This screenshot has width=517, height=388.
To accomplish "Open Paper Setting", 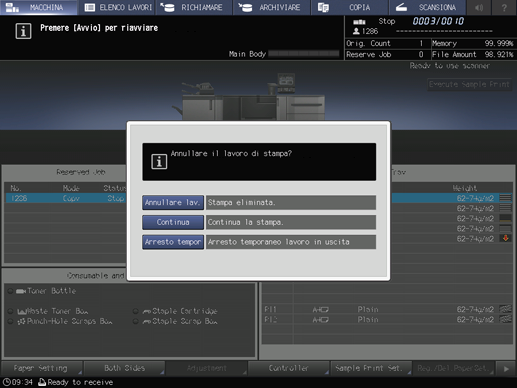I will pos(41,368).
